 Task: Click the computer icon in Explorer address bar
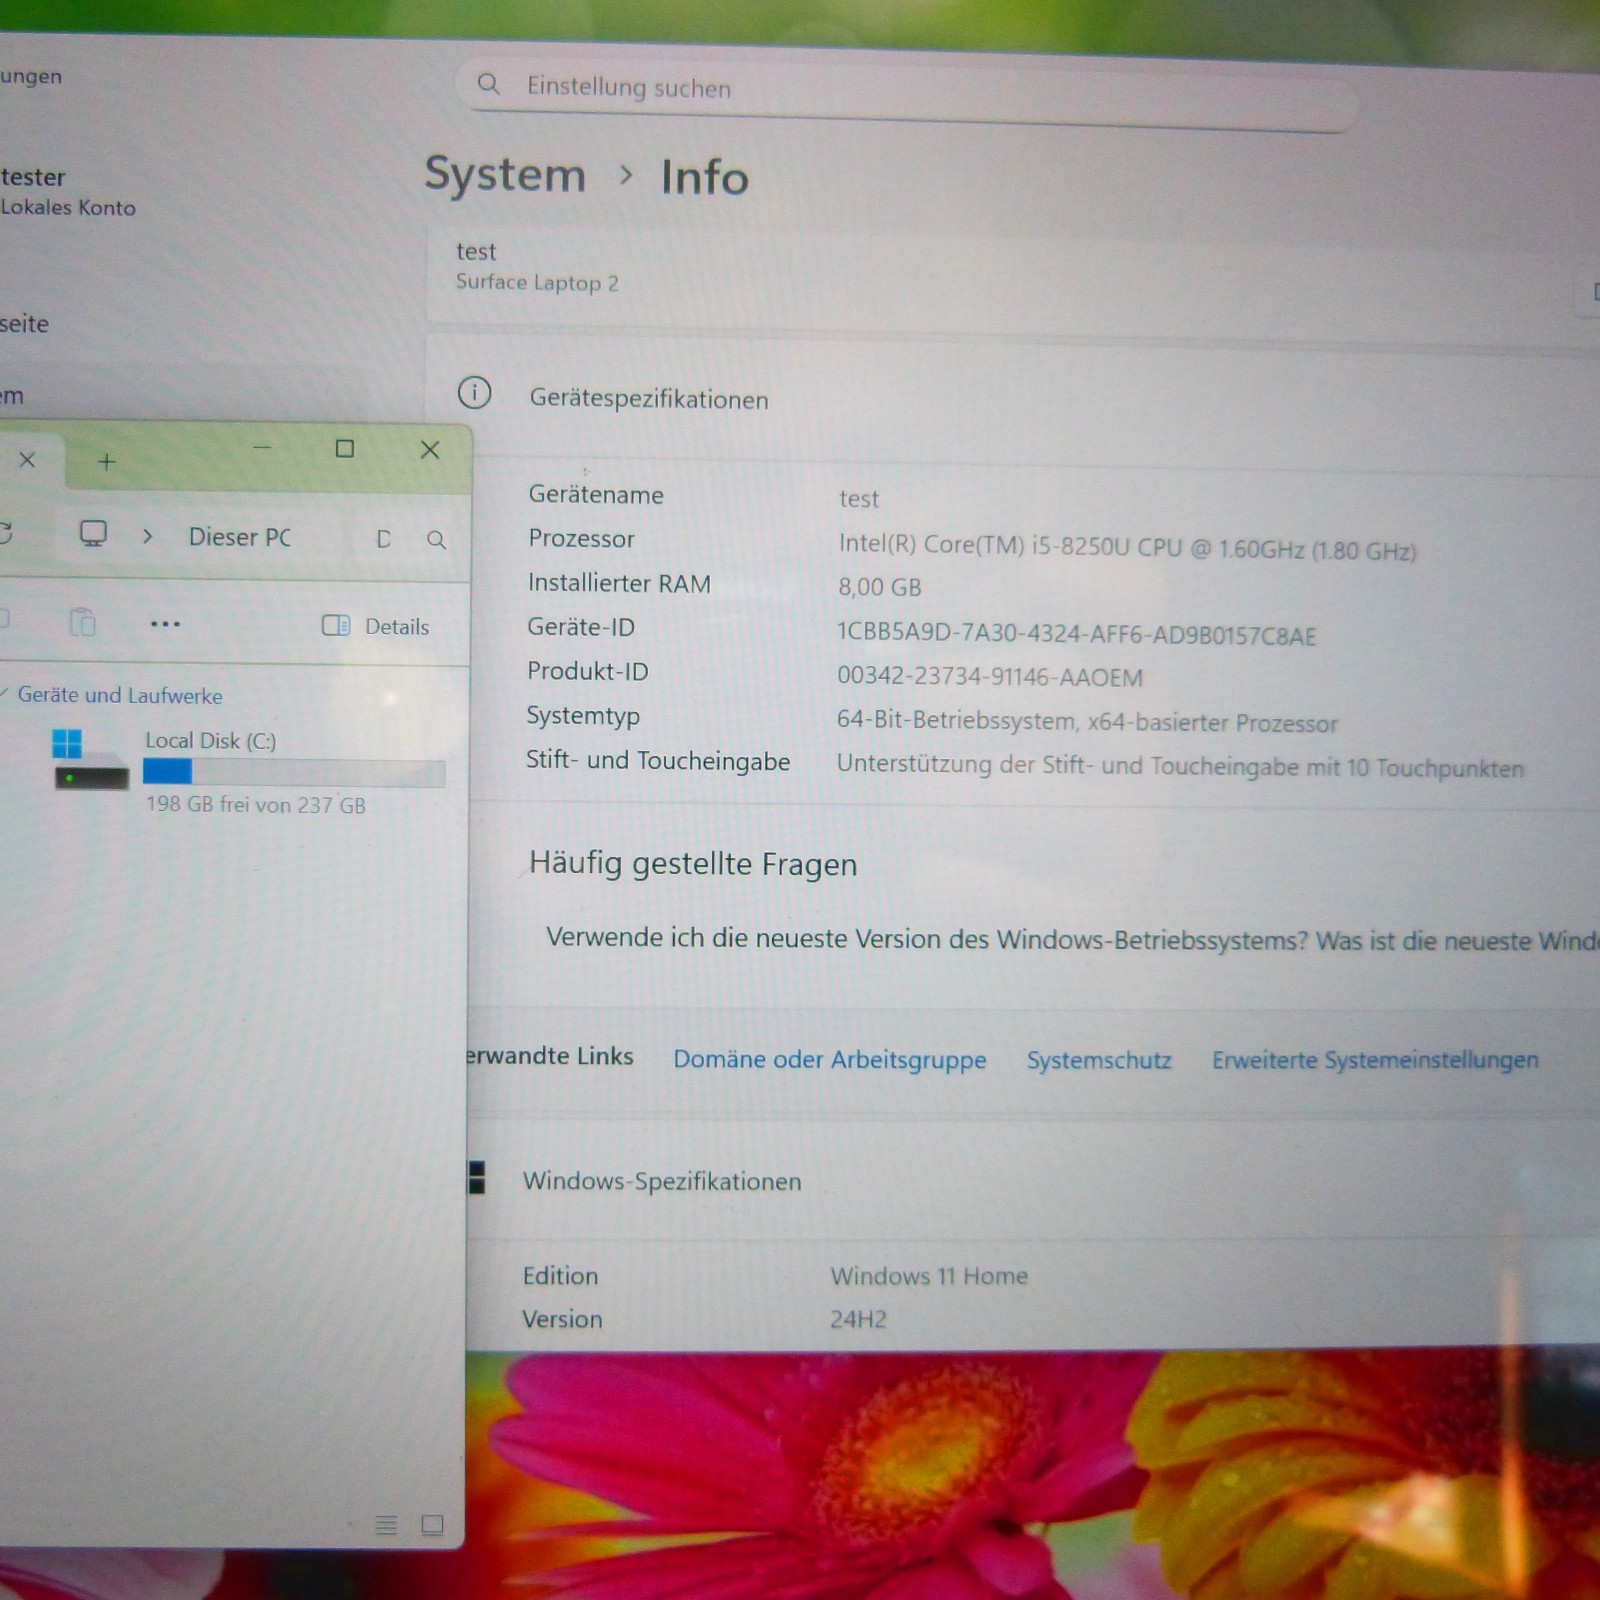(93, 534)
